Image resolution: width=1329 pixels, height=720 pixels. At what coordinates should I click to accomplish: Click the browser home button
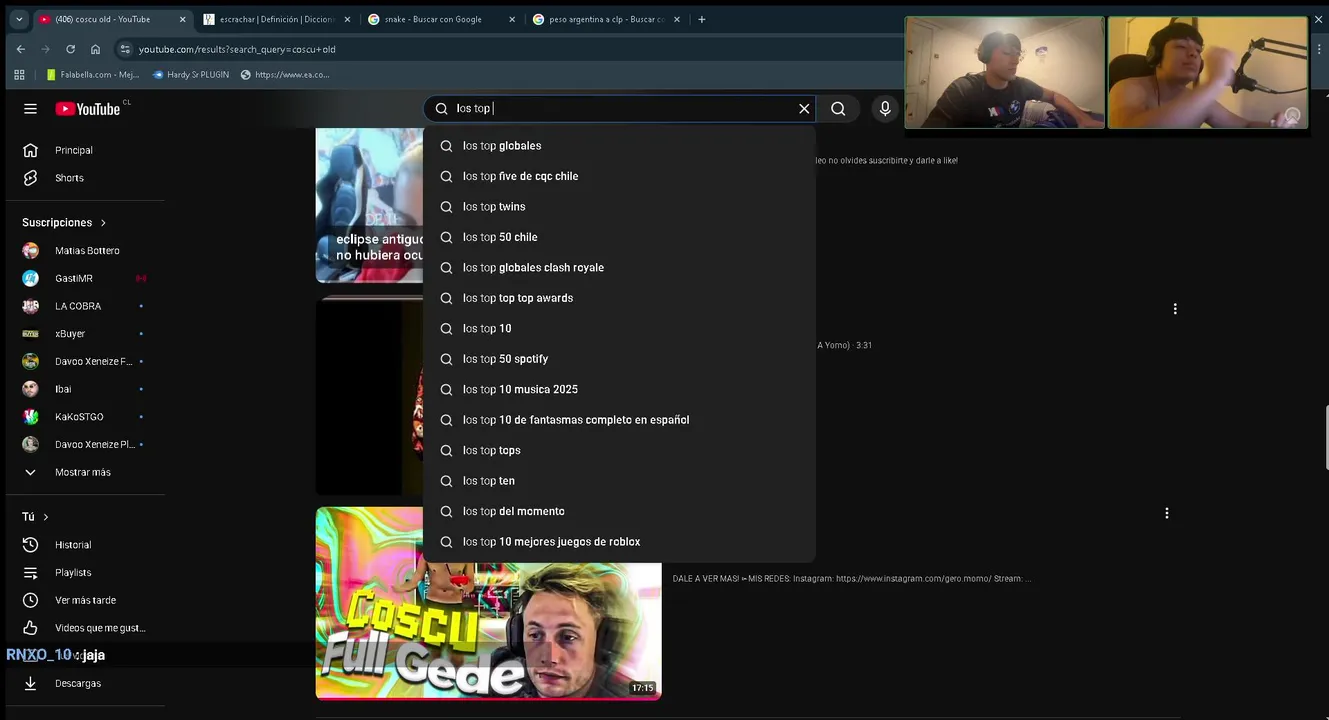coord(95,49)
